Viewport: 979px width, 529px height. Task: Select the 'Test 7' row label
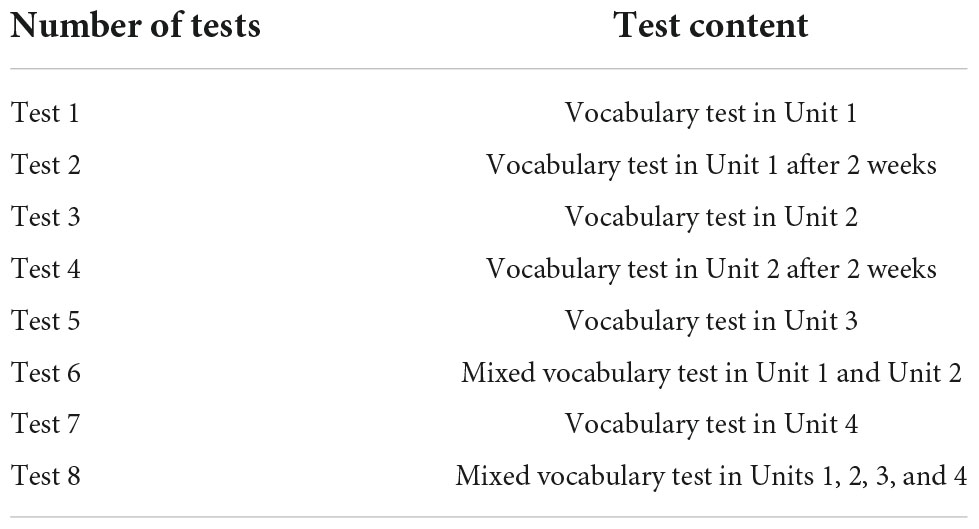click(x=46, y=423)
